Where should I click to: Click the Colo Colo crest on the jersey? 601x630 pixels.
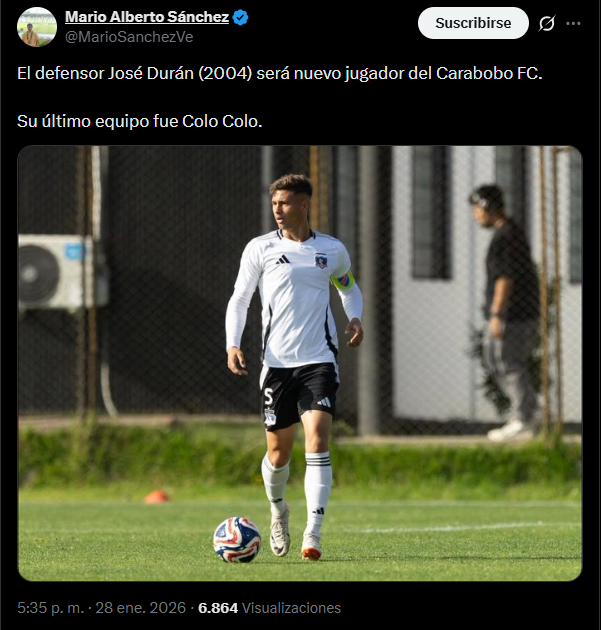pyautogui.click(x=321, y=261)
